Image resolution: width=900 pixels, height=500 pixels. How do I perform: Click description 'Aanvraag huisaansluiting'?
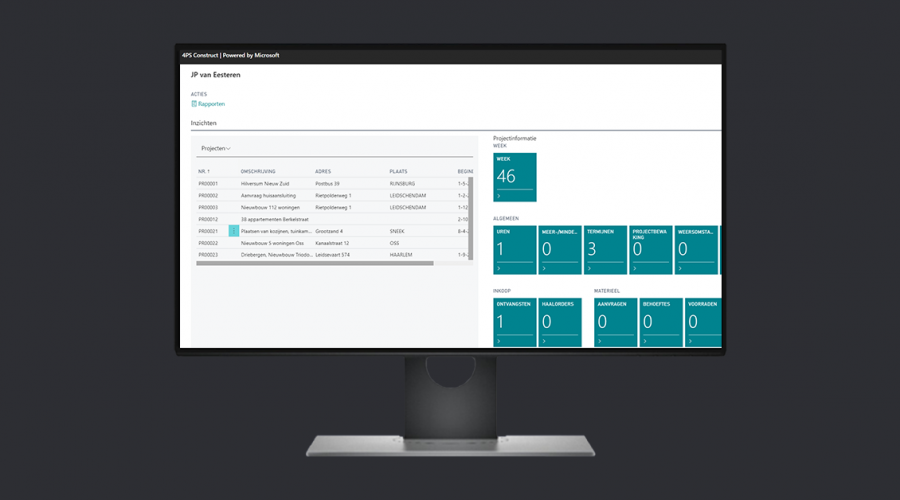tap(269, 196)
